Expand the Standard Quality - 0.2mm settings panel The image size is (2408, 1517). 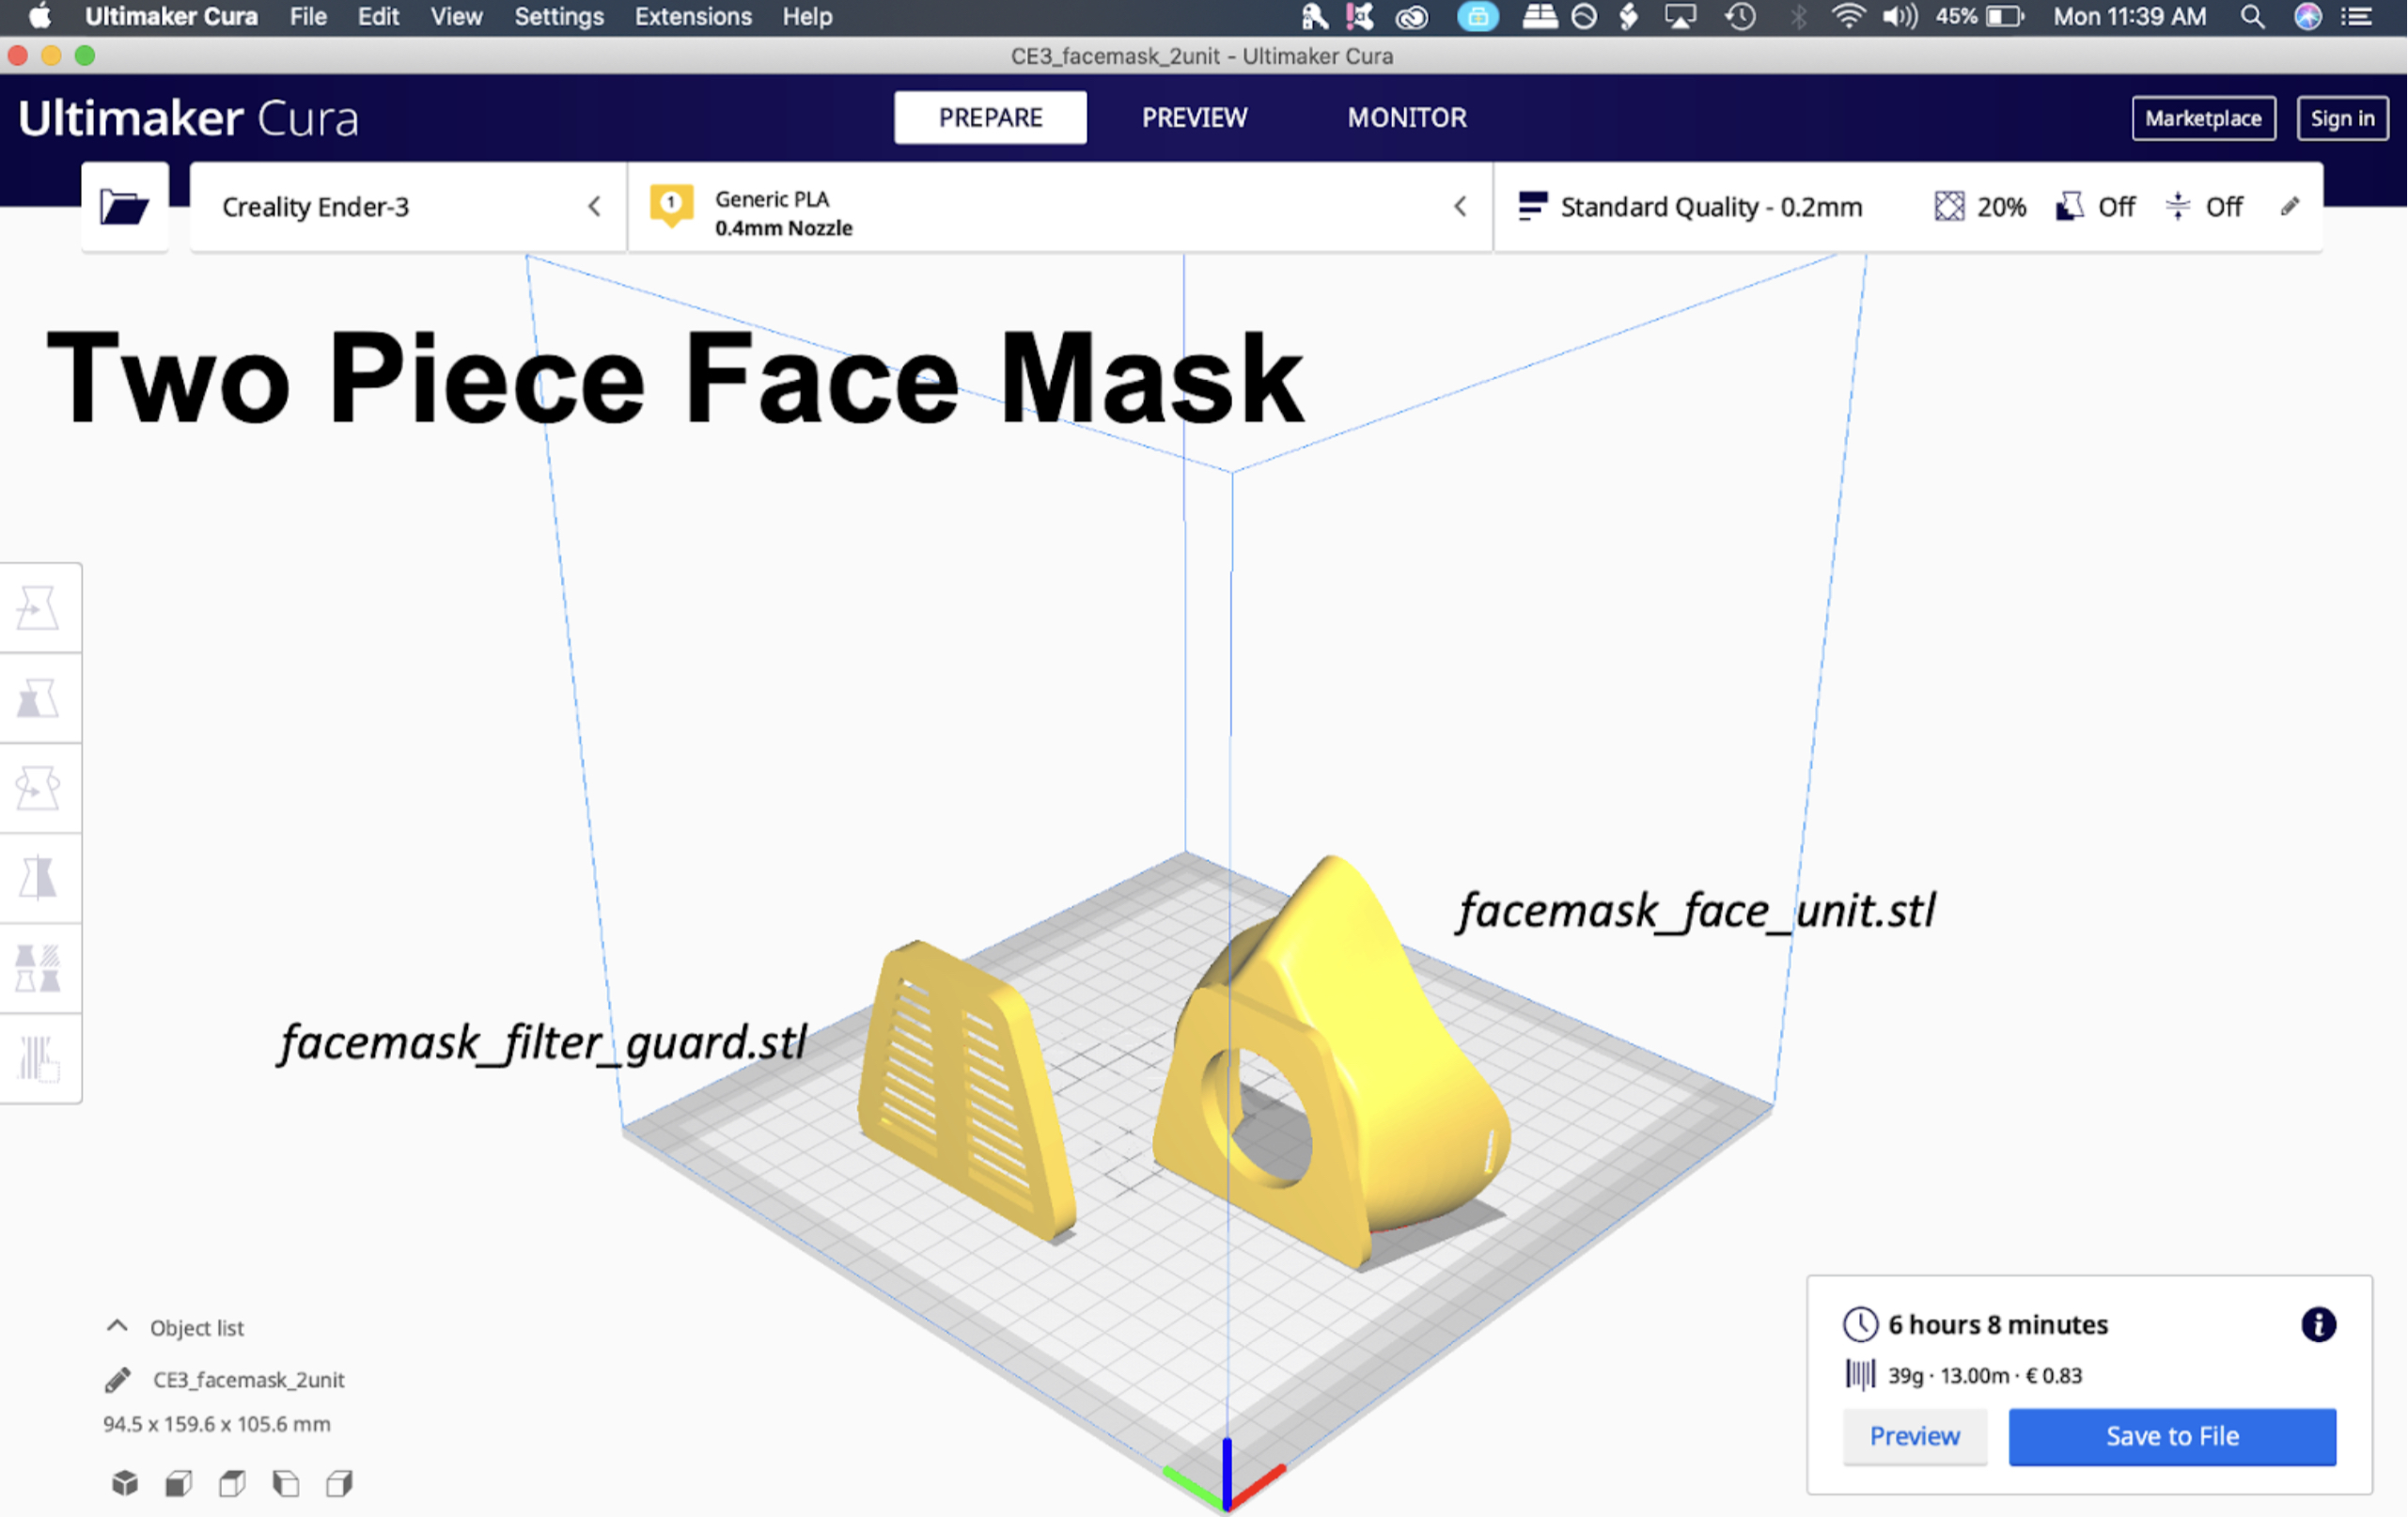(1908, 207)
